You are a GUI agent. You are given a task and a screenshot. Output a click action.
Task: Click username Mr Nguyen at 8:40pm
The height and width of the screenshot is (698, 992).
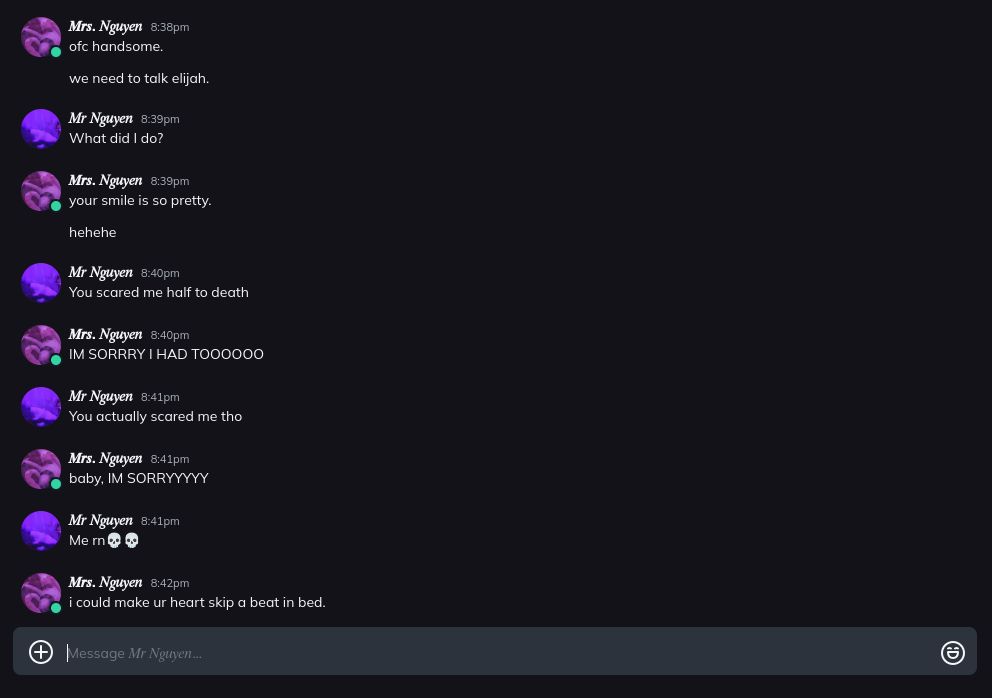pos(100,273)
